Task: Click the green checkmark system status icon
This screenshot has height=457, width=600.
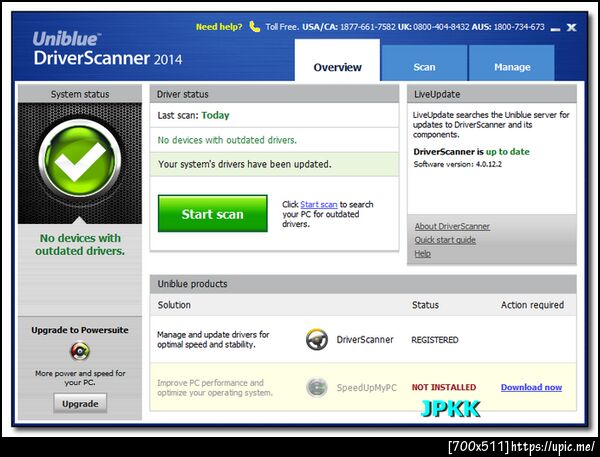Action: (80, 158)
